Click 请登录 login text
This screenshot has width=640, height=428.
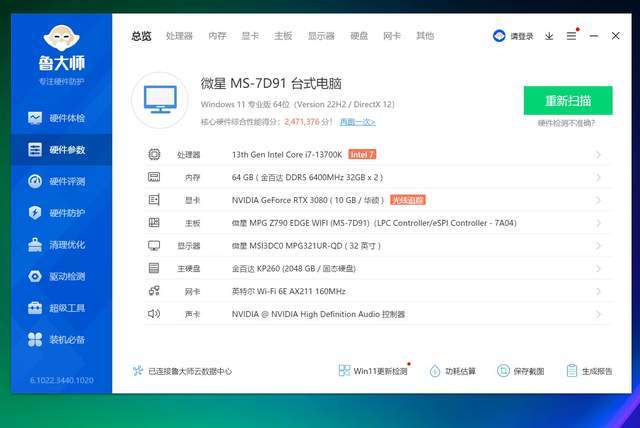pos(522,36)
